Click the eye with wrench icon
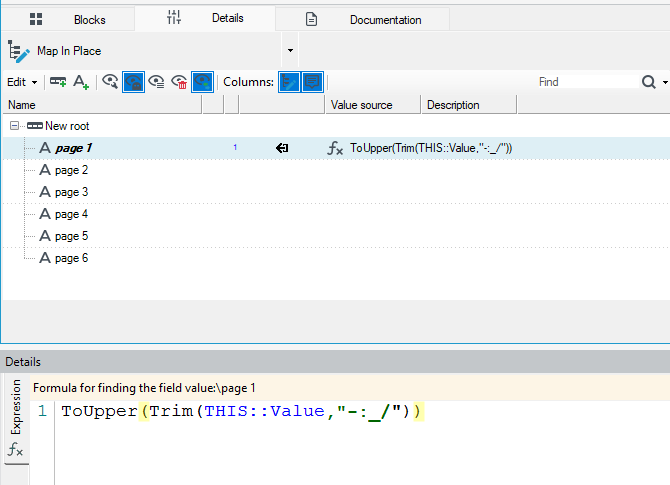 pos(110,82)
